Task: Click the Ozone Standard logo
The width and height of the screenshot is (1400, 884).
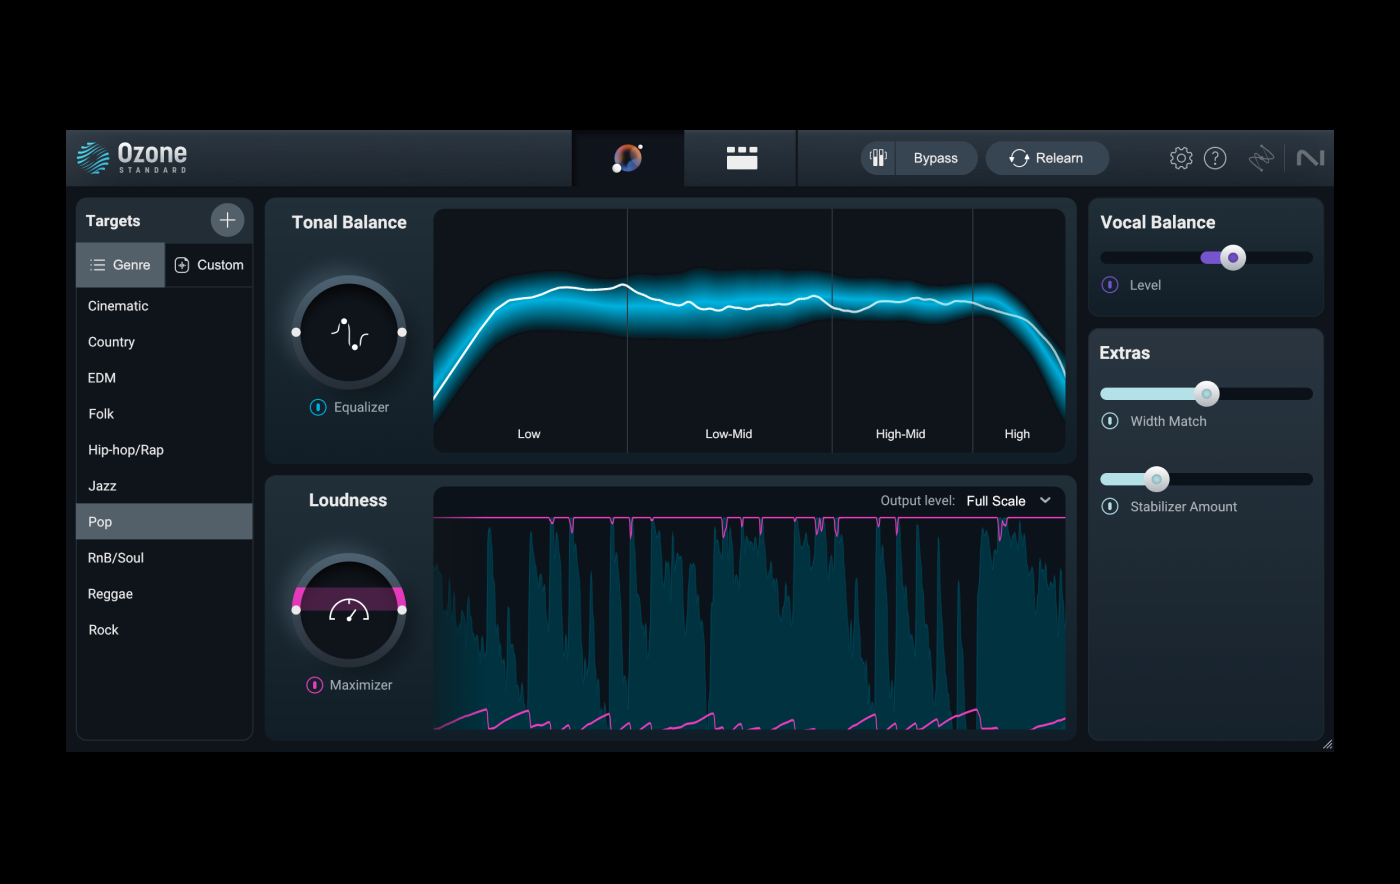Action: 131,157
